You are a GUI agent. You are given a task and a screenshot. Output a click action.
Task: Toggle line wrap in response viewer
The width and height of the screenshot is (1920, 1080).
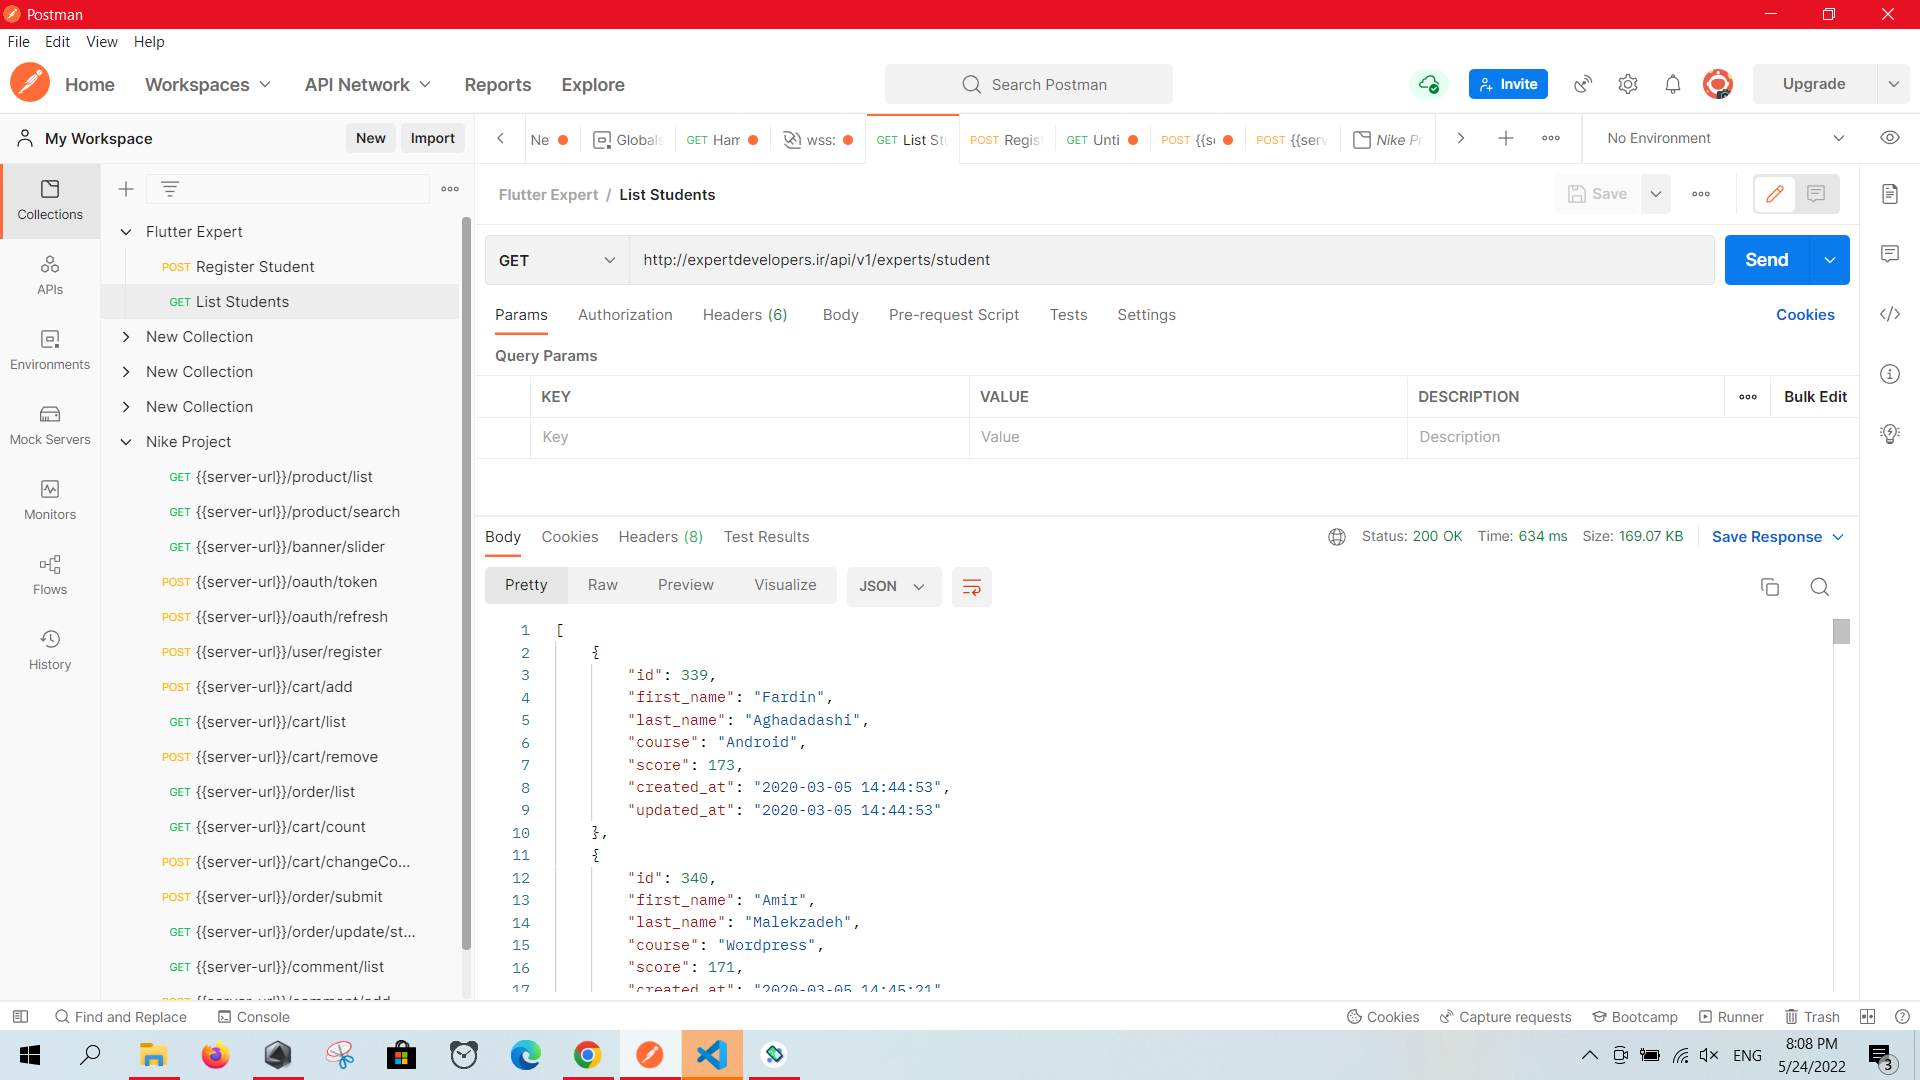pyautogui.click(x=971, y=587)
